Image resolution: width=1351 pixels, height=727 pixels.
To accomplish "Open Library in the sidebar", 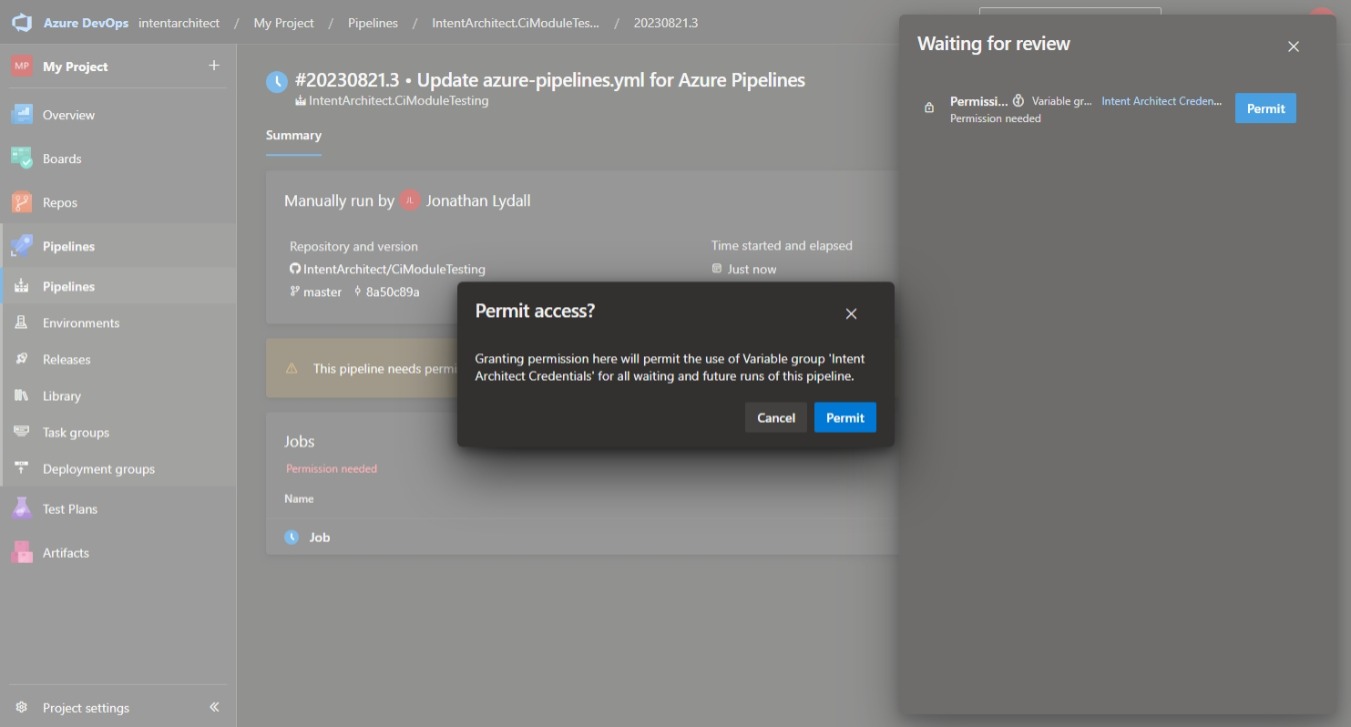I will pyautogui.click(x=61, y=396).
